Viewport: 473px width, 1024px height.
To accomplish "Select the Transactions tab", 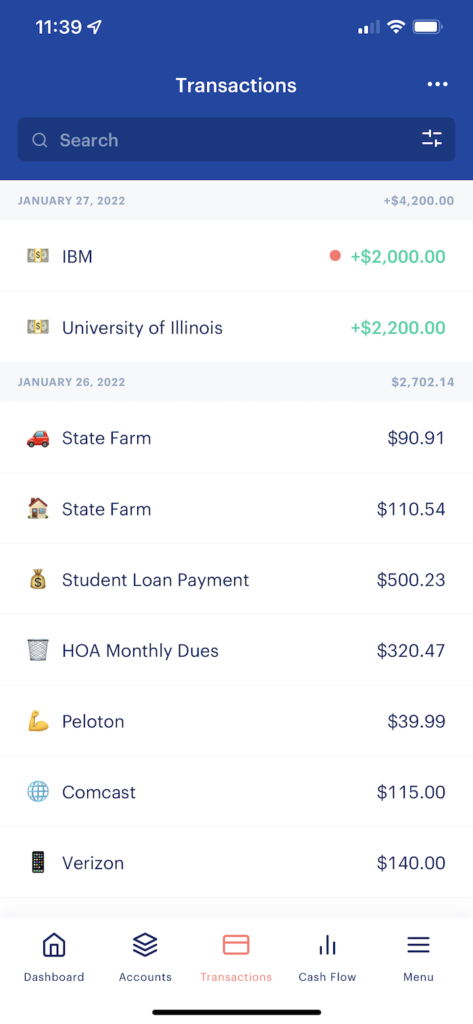I will 236,957.
